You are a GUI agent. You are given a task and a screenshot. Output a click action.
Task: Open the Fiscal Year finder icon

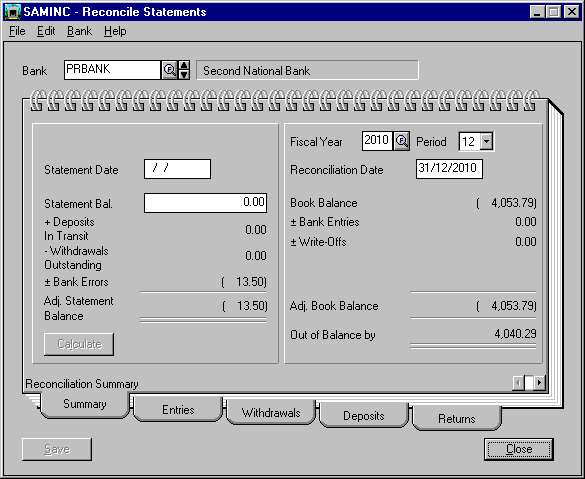(x=401, y=141)
